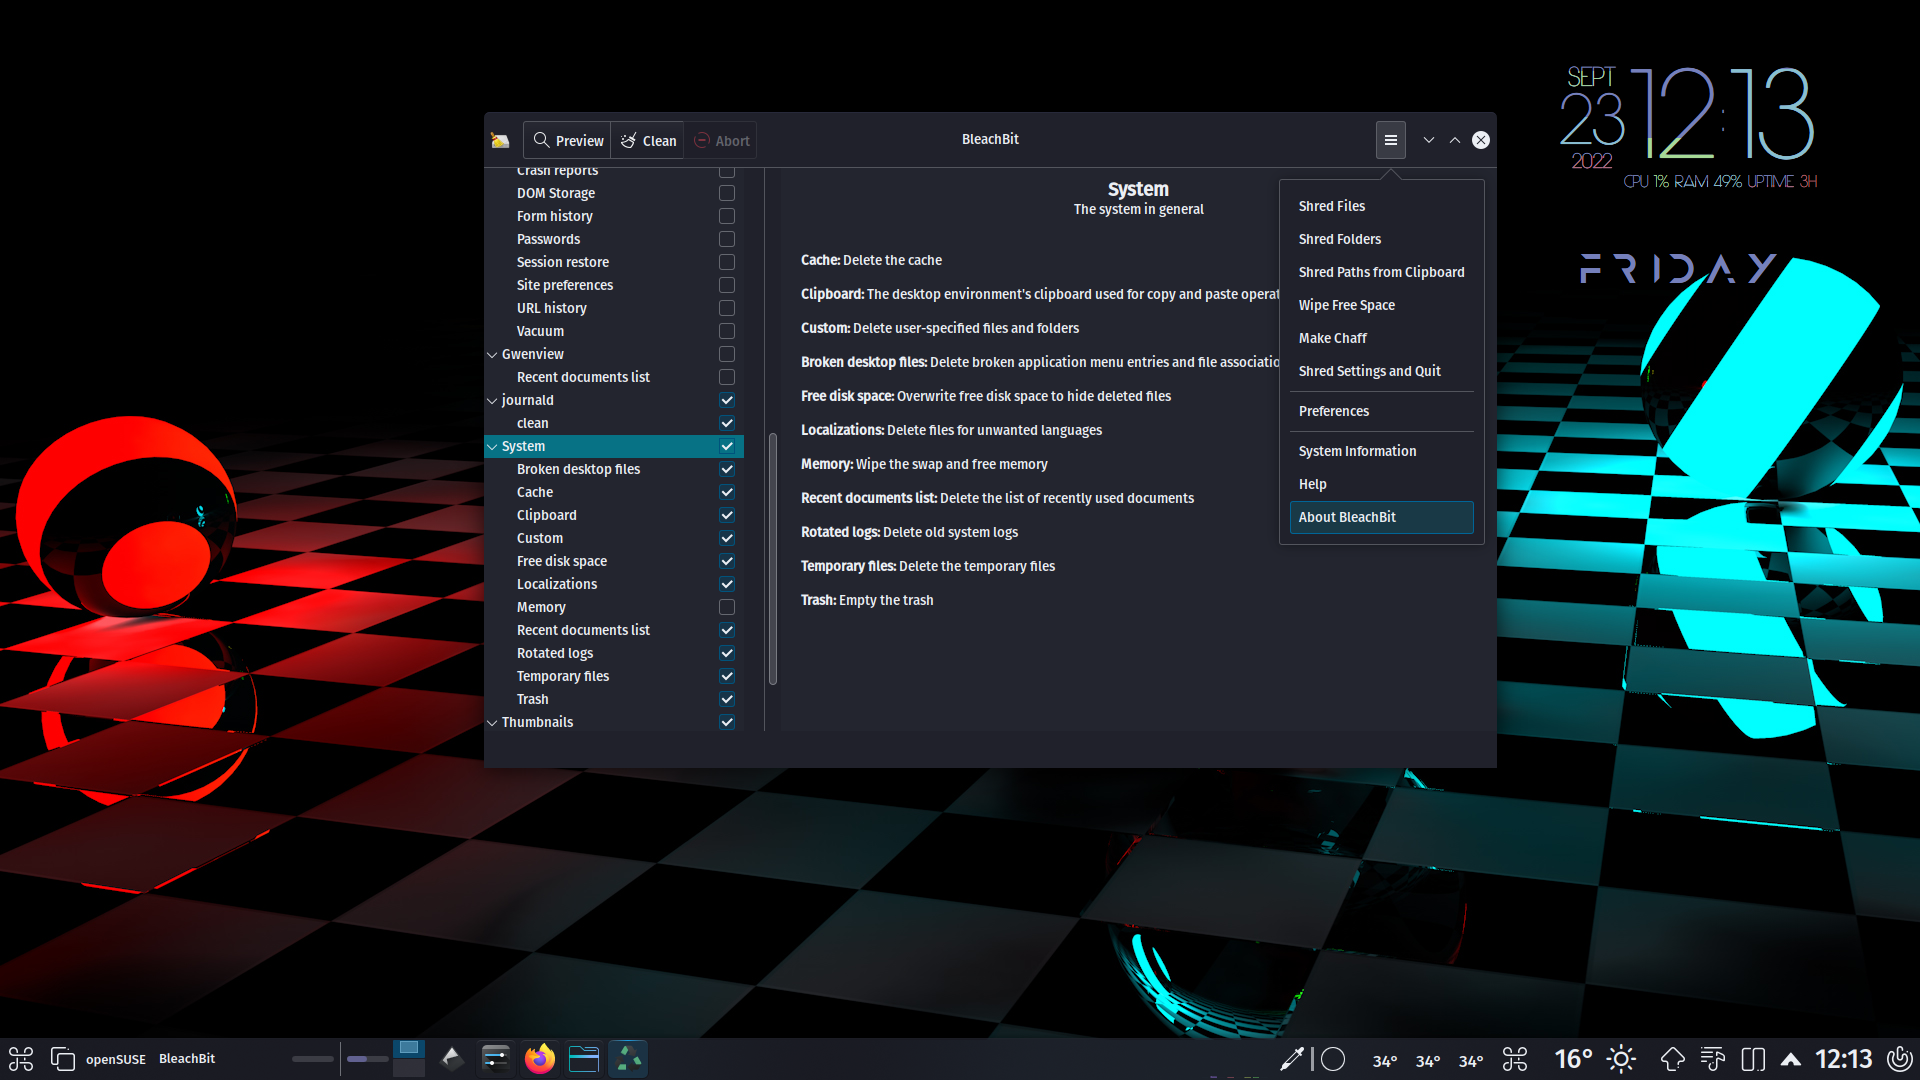Click the openSUSE label in the panel
The image size is (1920, 1080).
pos(116,1059)
